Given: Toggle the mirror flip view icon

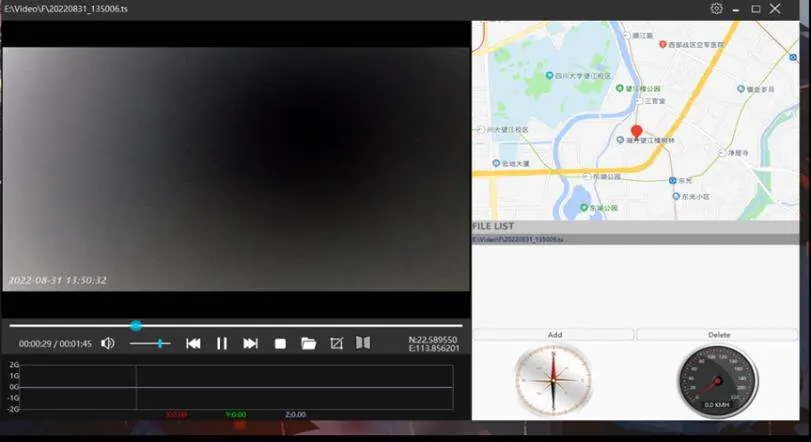Looking at the screenshot, I should [x=363, y=343].
